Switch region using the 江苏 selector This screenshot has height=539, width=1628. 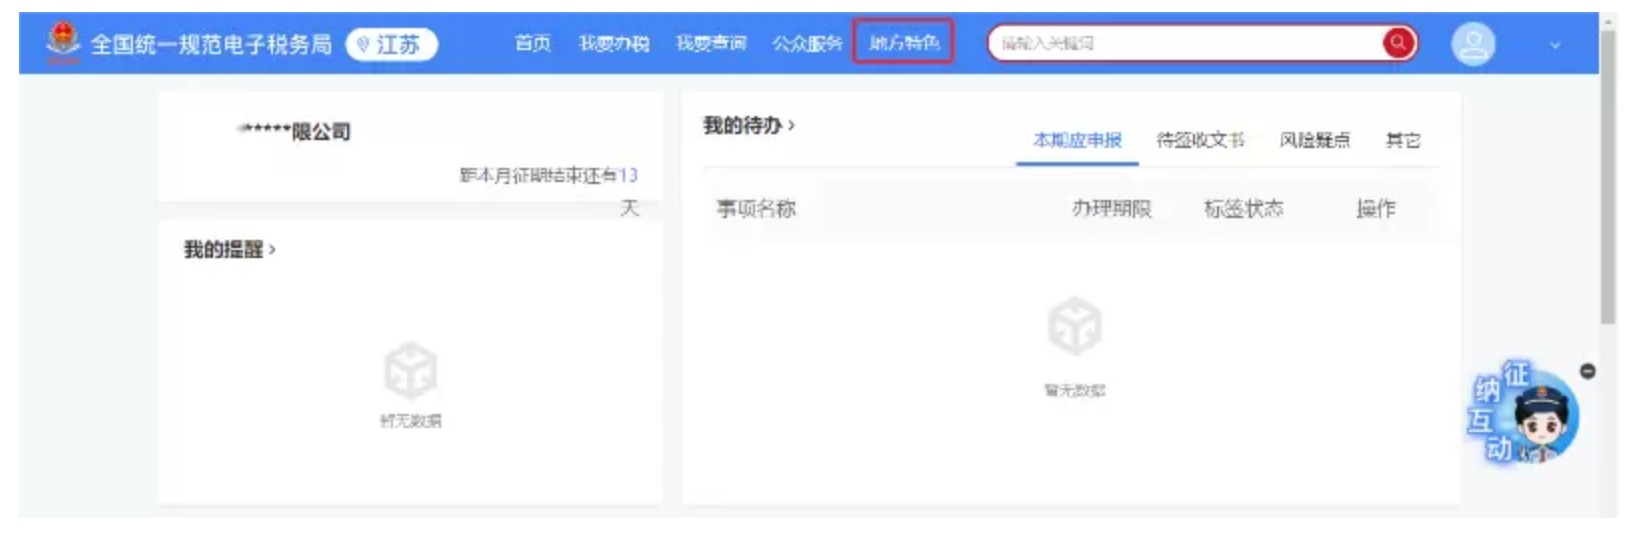tap(392, 44)
